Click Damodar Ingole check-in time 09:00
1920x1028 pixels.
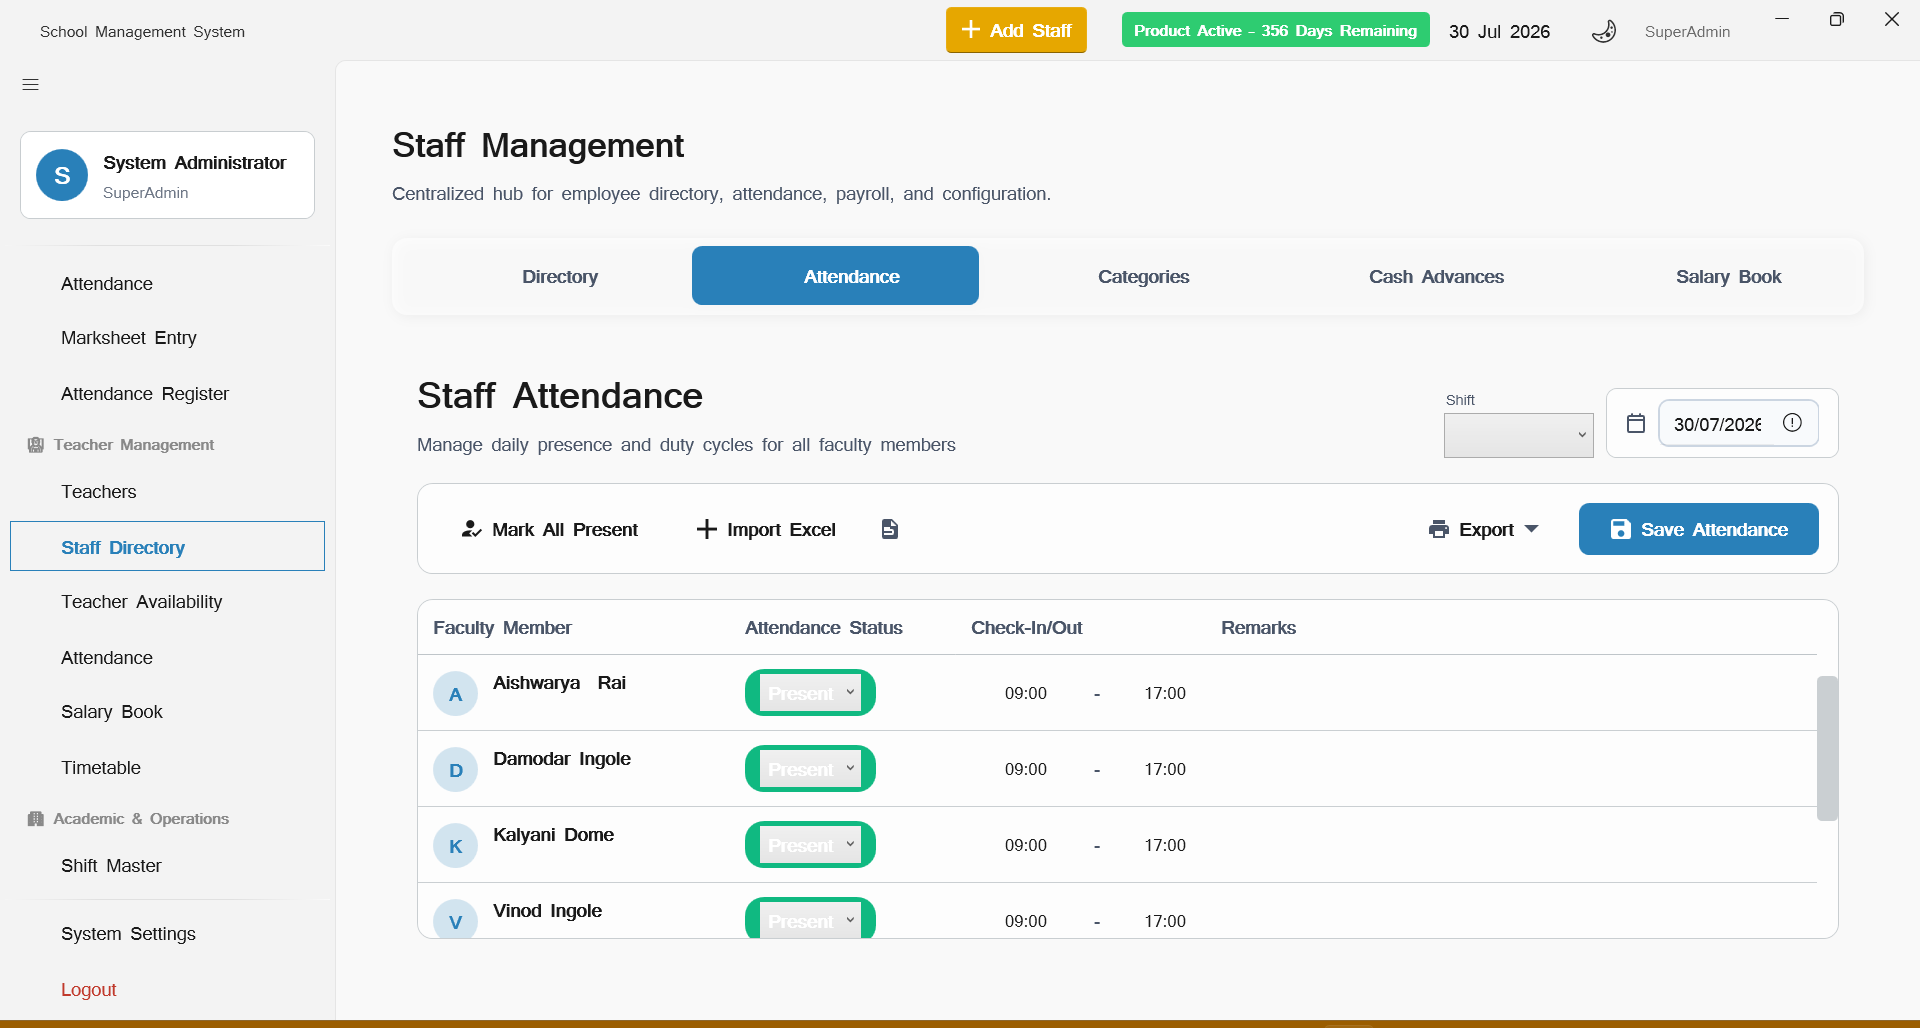click(x=1026, y=769)
